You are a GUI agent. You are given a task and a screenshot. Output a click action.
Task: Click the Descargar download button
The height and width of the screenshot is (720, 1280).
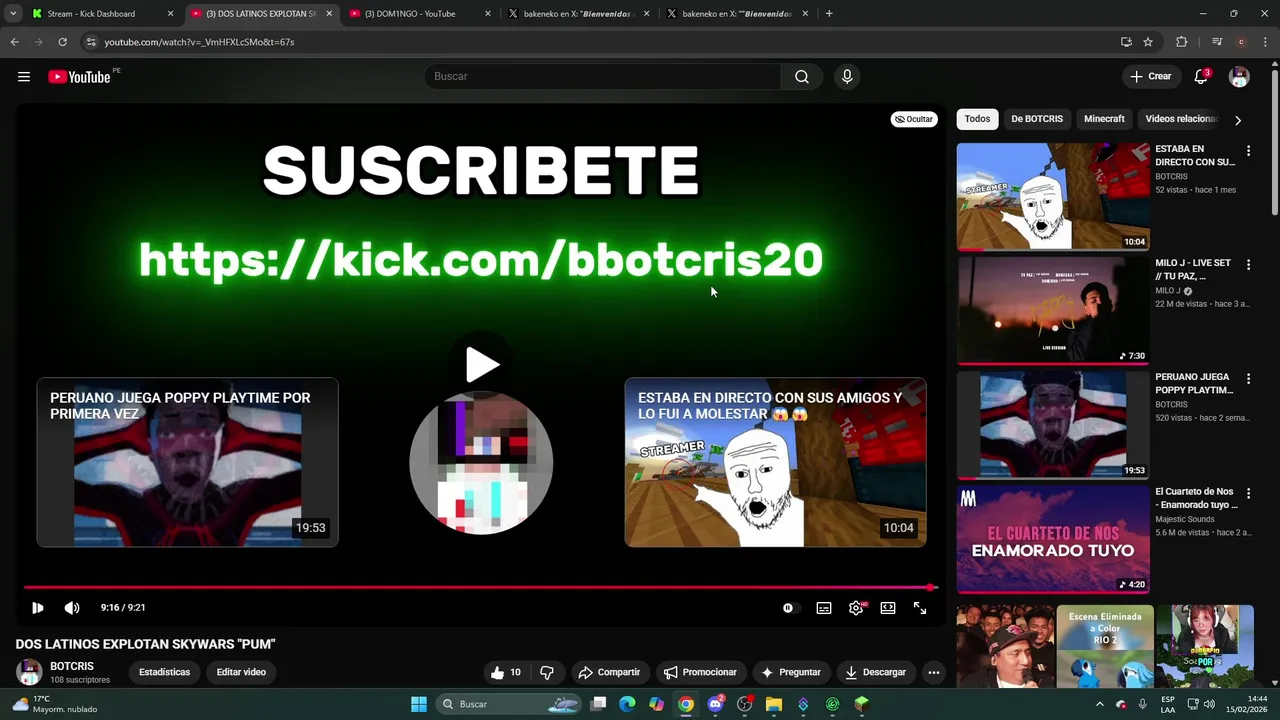[875, 672]
